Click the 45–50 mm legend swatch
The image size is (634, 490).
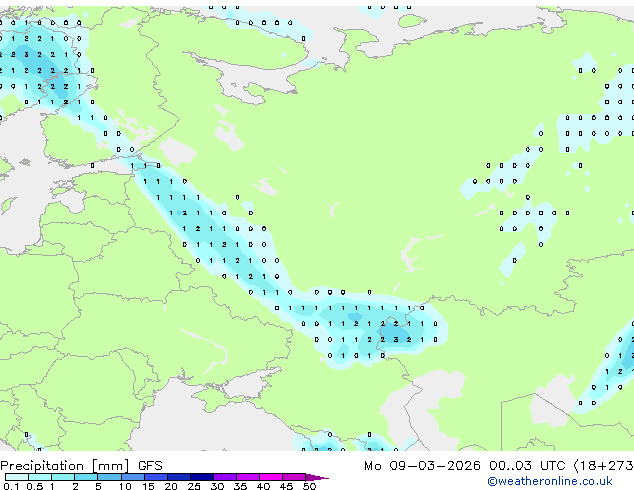tap(294, 477)
